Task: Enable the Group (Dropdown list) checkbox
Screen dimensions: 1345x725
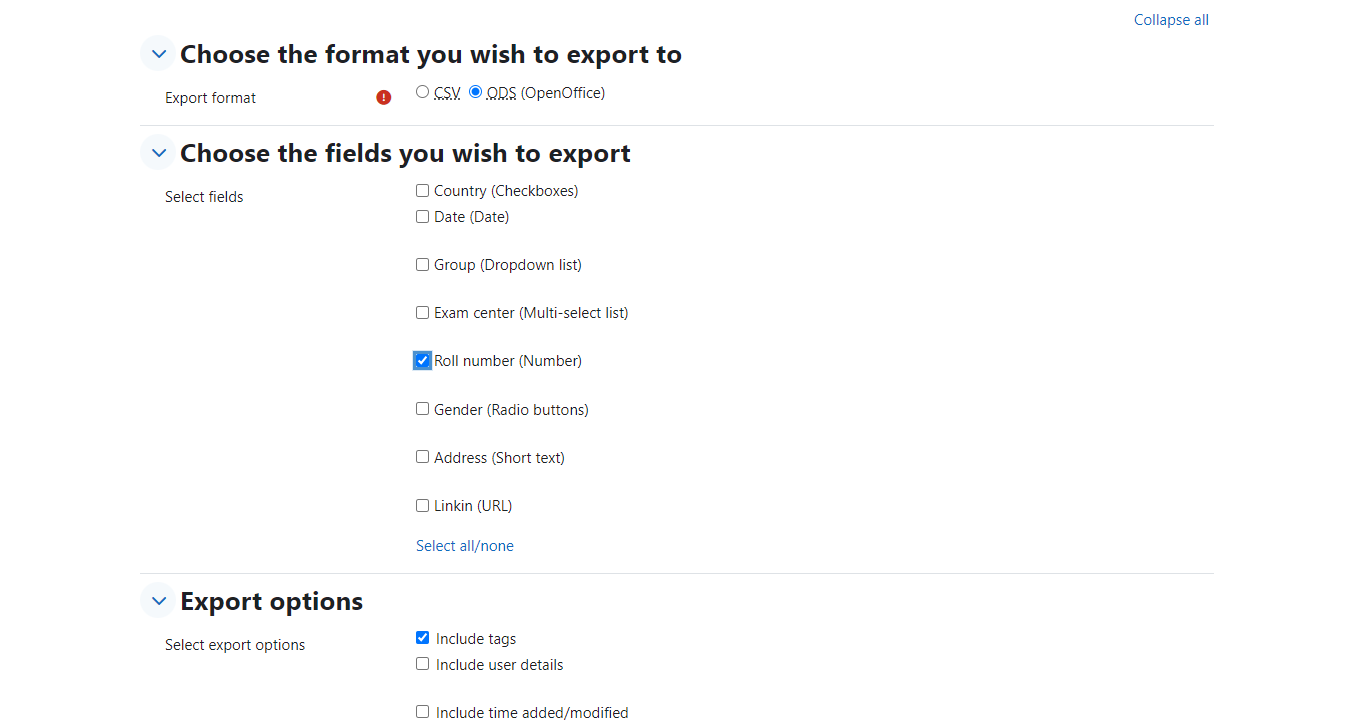Action: pos(422,265)
